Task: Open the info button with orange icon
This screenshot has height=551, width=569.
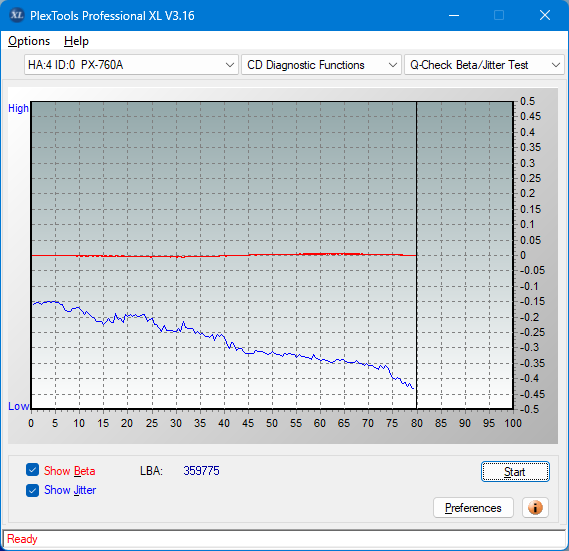Action: pos(535,507)
